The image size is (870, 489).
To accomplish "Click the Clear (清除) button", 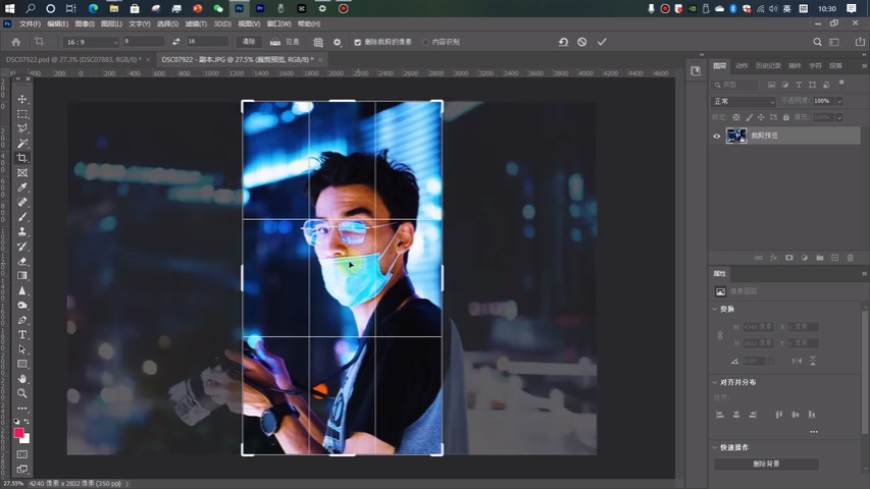I will [x=249, y=42].
